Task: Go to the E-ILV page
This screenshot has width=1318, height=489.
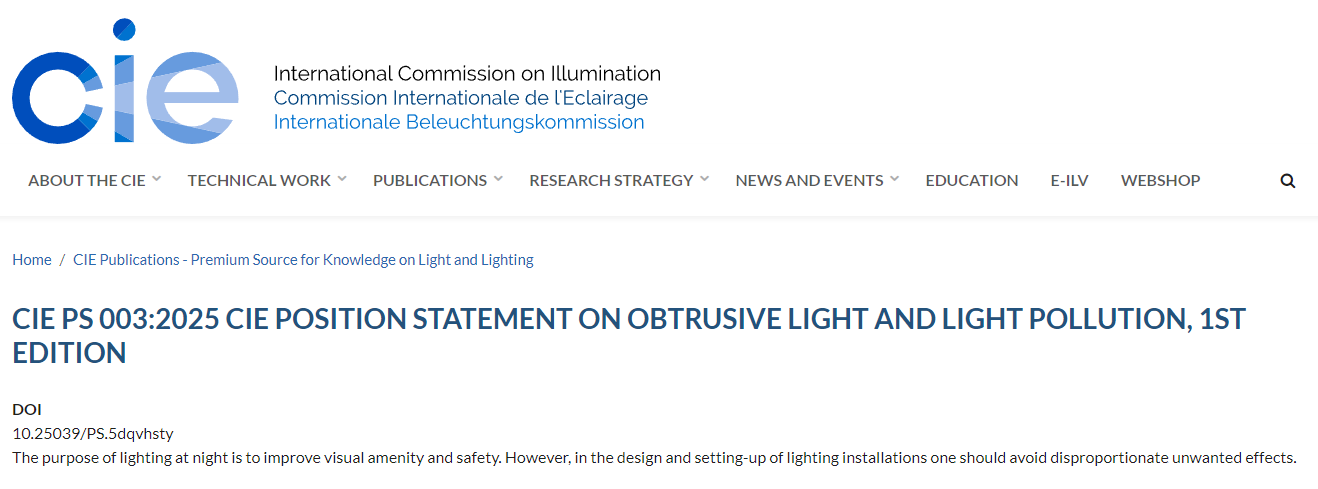Action: (x=1069, y=181)
